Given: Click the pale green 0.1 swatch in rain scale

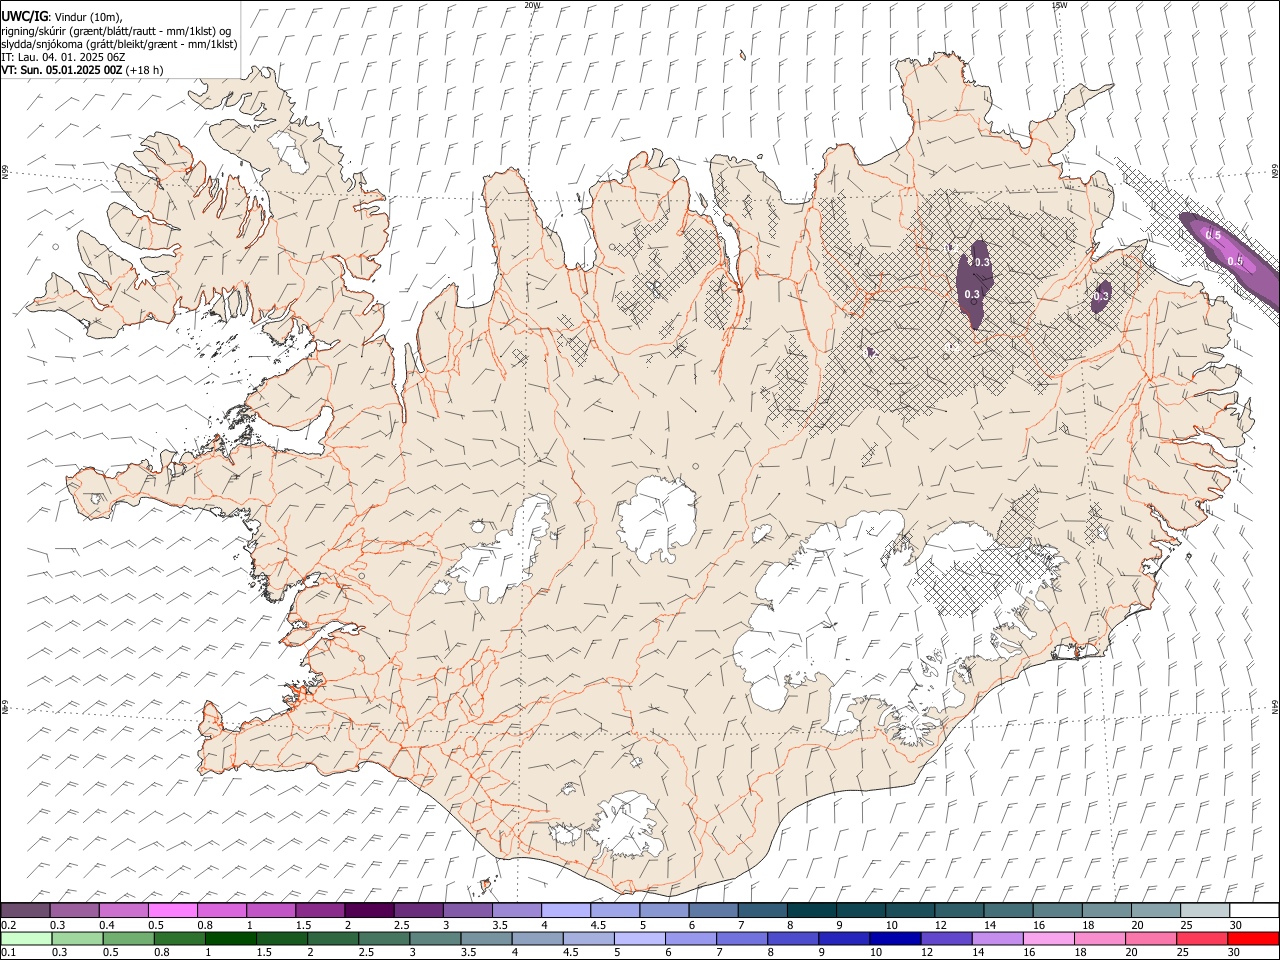Looking at the screenshot, I should [x=27, y=938].
